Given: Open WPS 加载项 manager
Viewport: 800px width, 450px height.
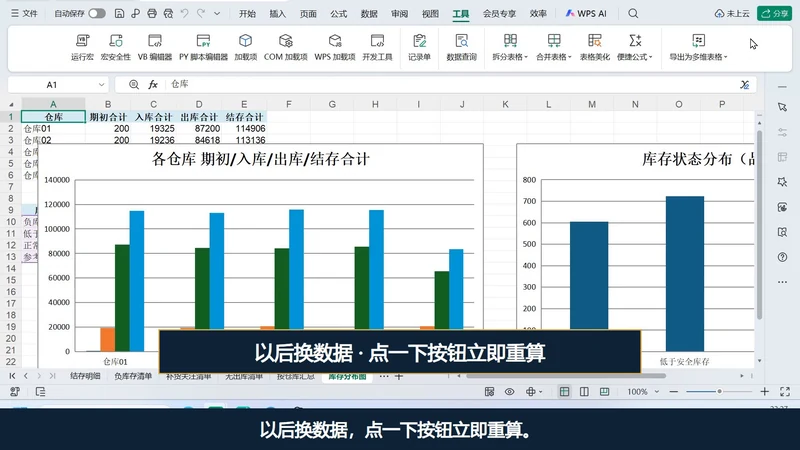Looking at the screenshot, I should [335, 47].
